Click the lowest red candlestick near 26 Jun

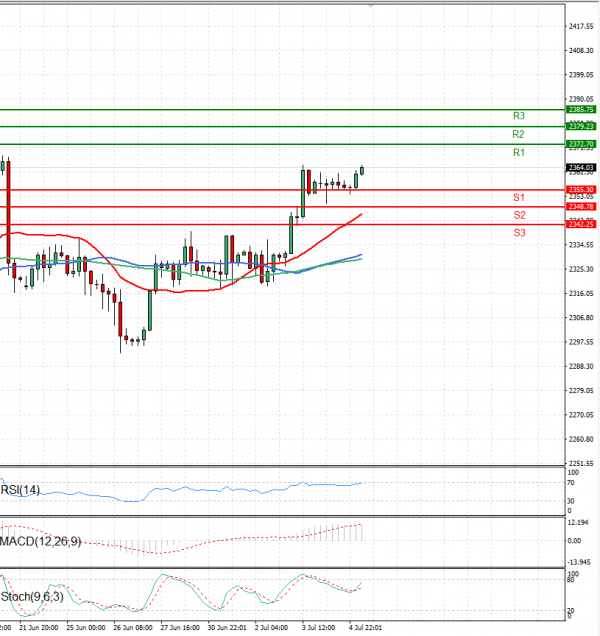(x=120, y=320)
